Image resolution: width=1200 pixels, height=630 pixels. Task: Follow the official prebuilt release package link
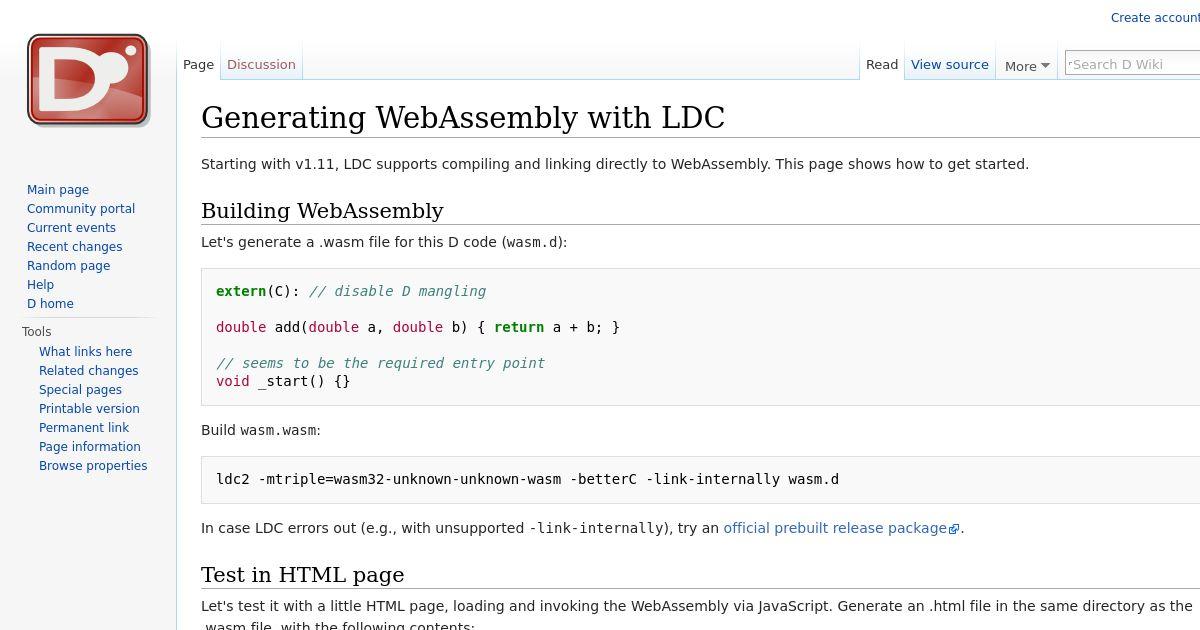(x=835, y=528)
